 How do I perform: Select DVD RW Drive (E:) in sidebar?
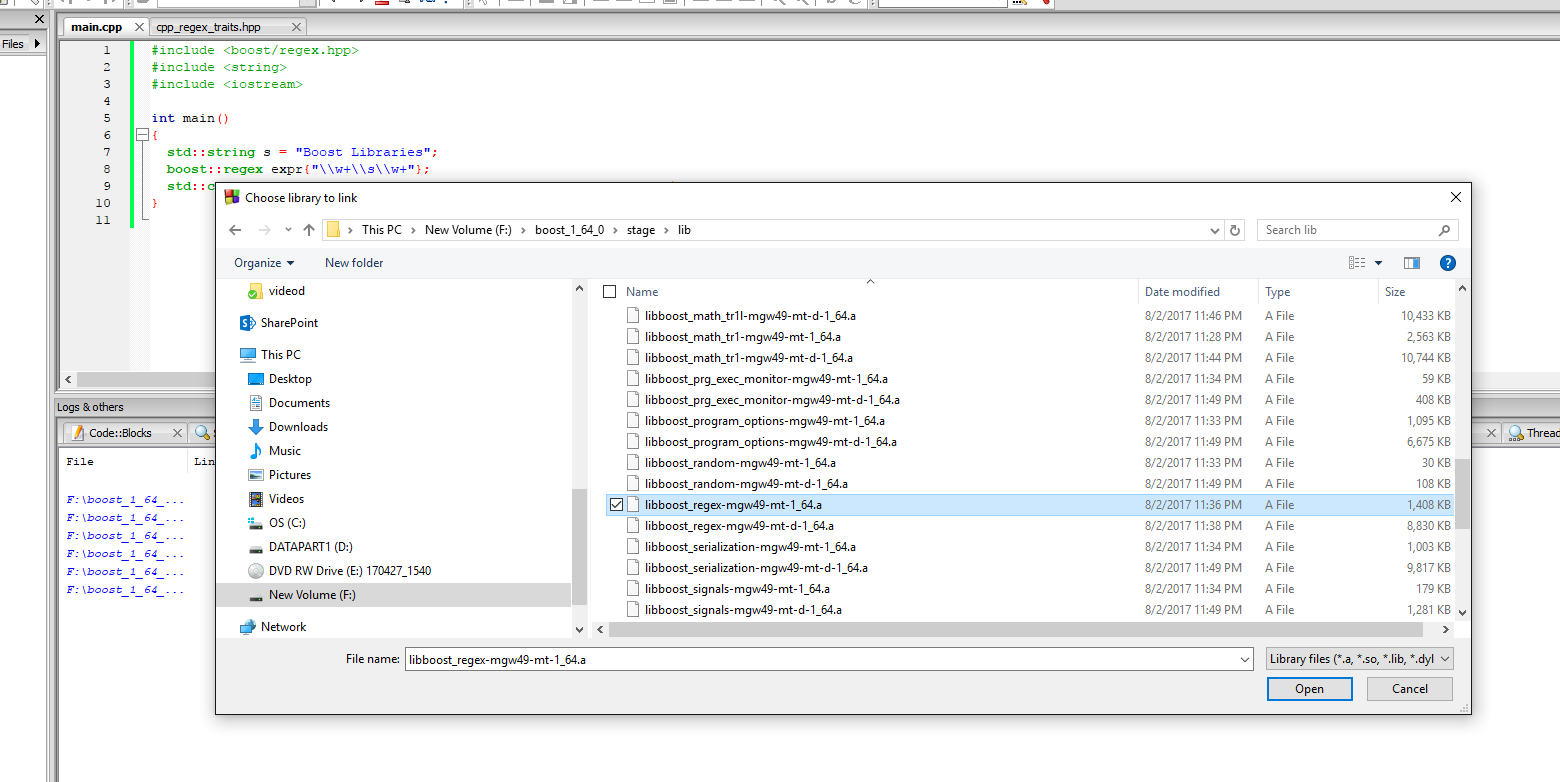tap(349, 571)
